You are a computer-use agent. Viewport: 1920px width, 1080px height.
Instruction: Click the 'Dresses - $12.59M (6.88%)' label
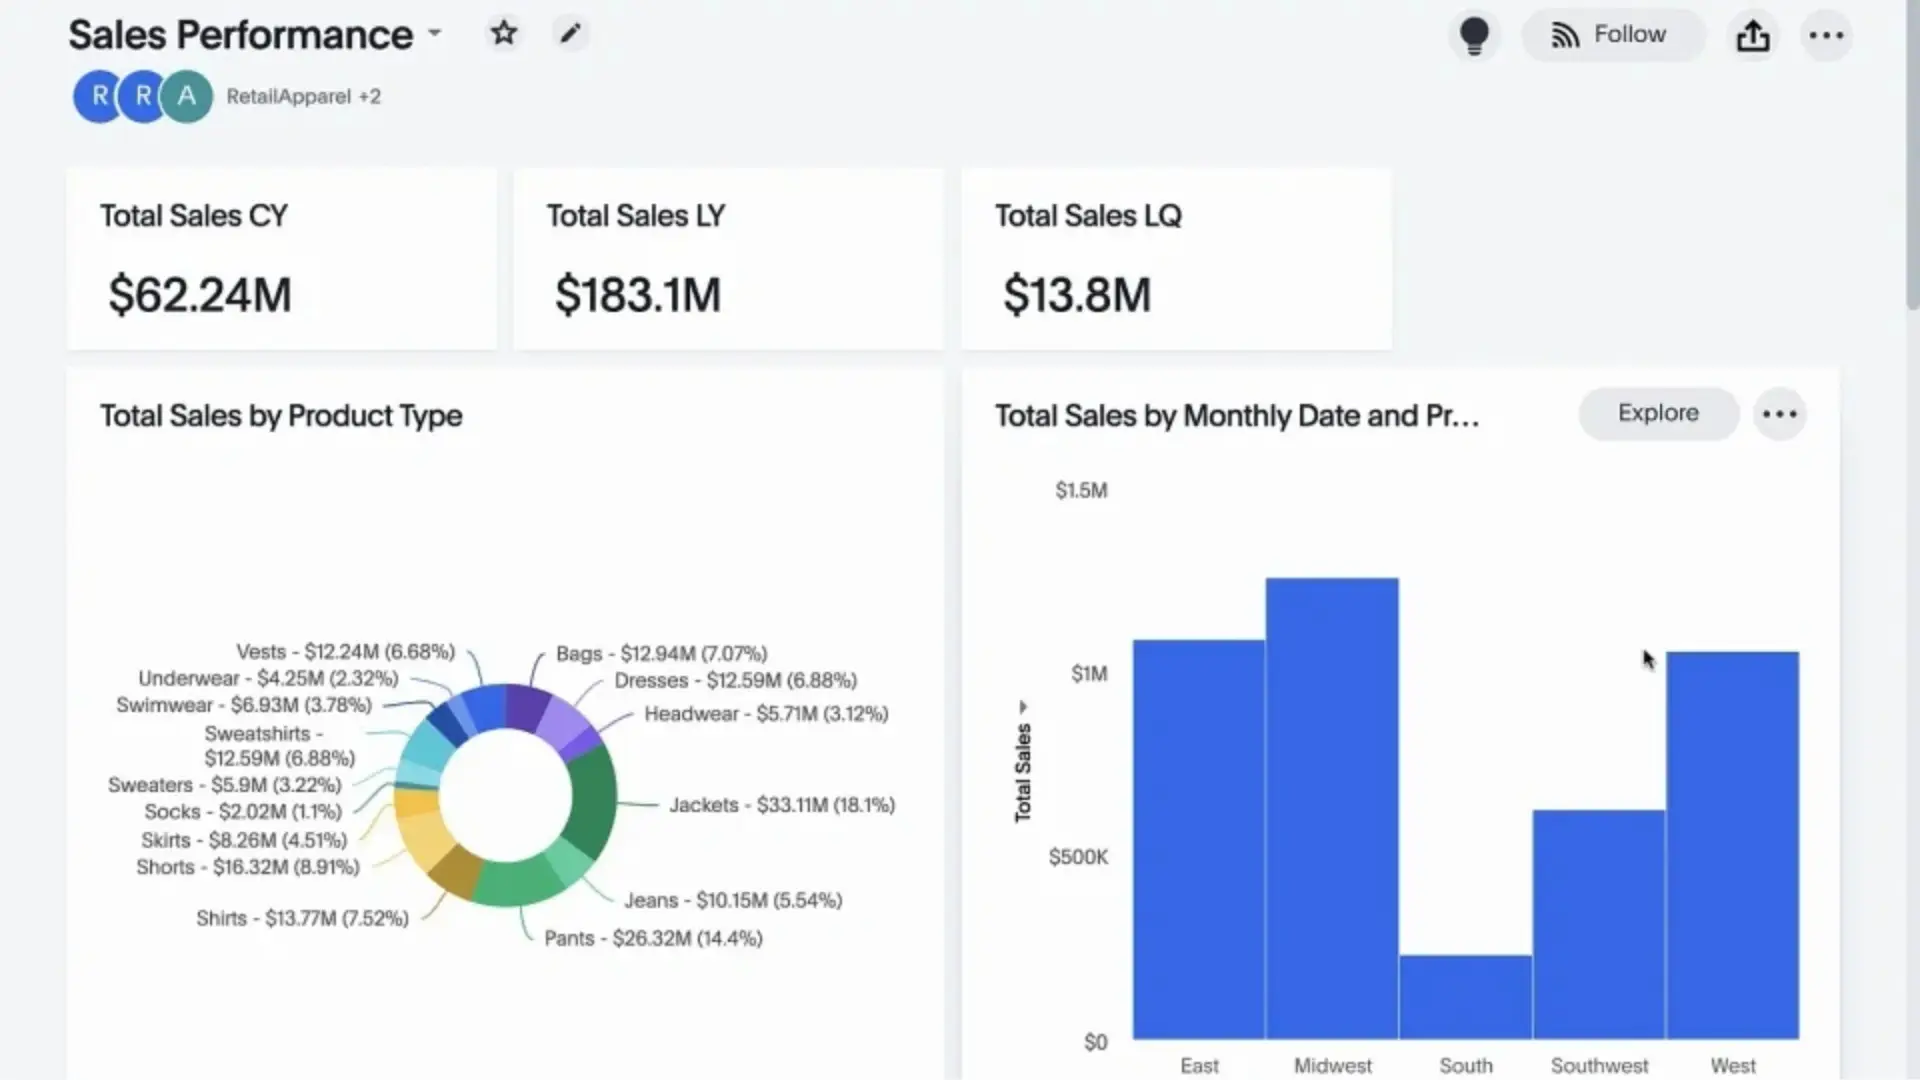pos(735,680)
